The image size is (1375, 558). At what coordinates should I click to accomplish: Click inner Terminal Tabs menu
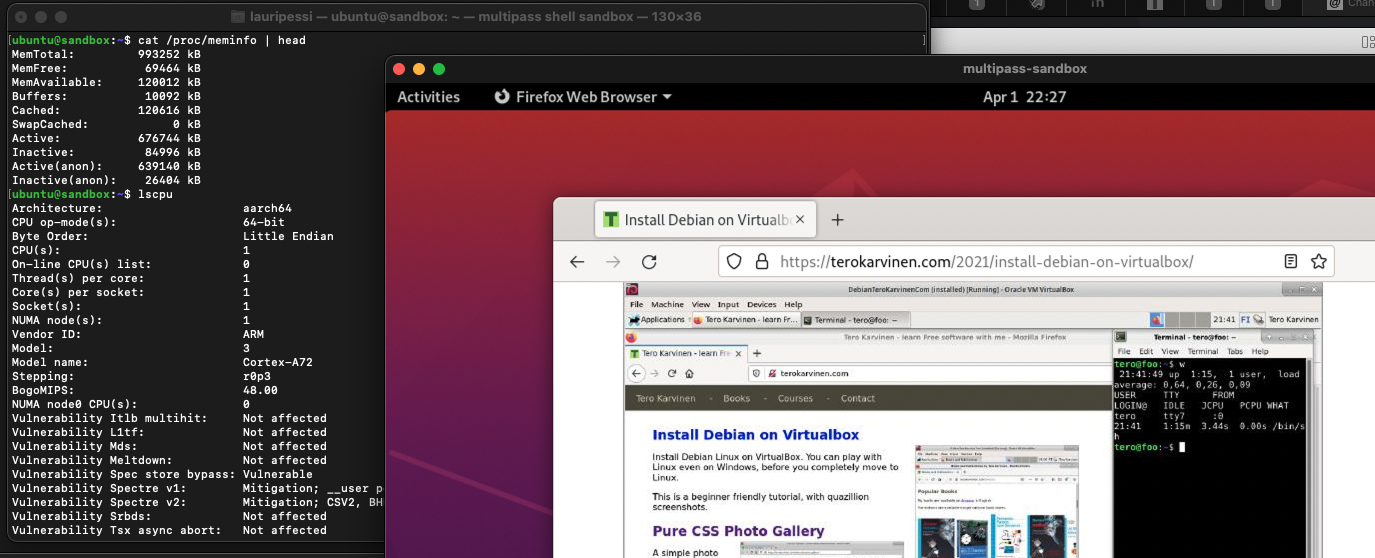(1234, 352)
